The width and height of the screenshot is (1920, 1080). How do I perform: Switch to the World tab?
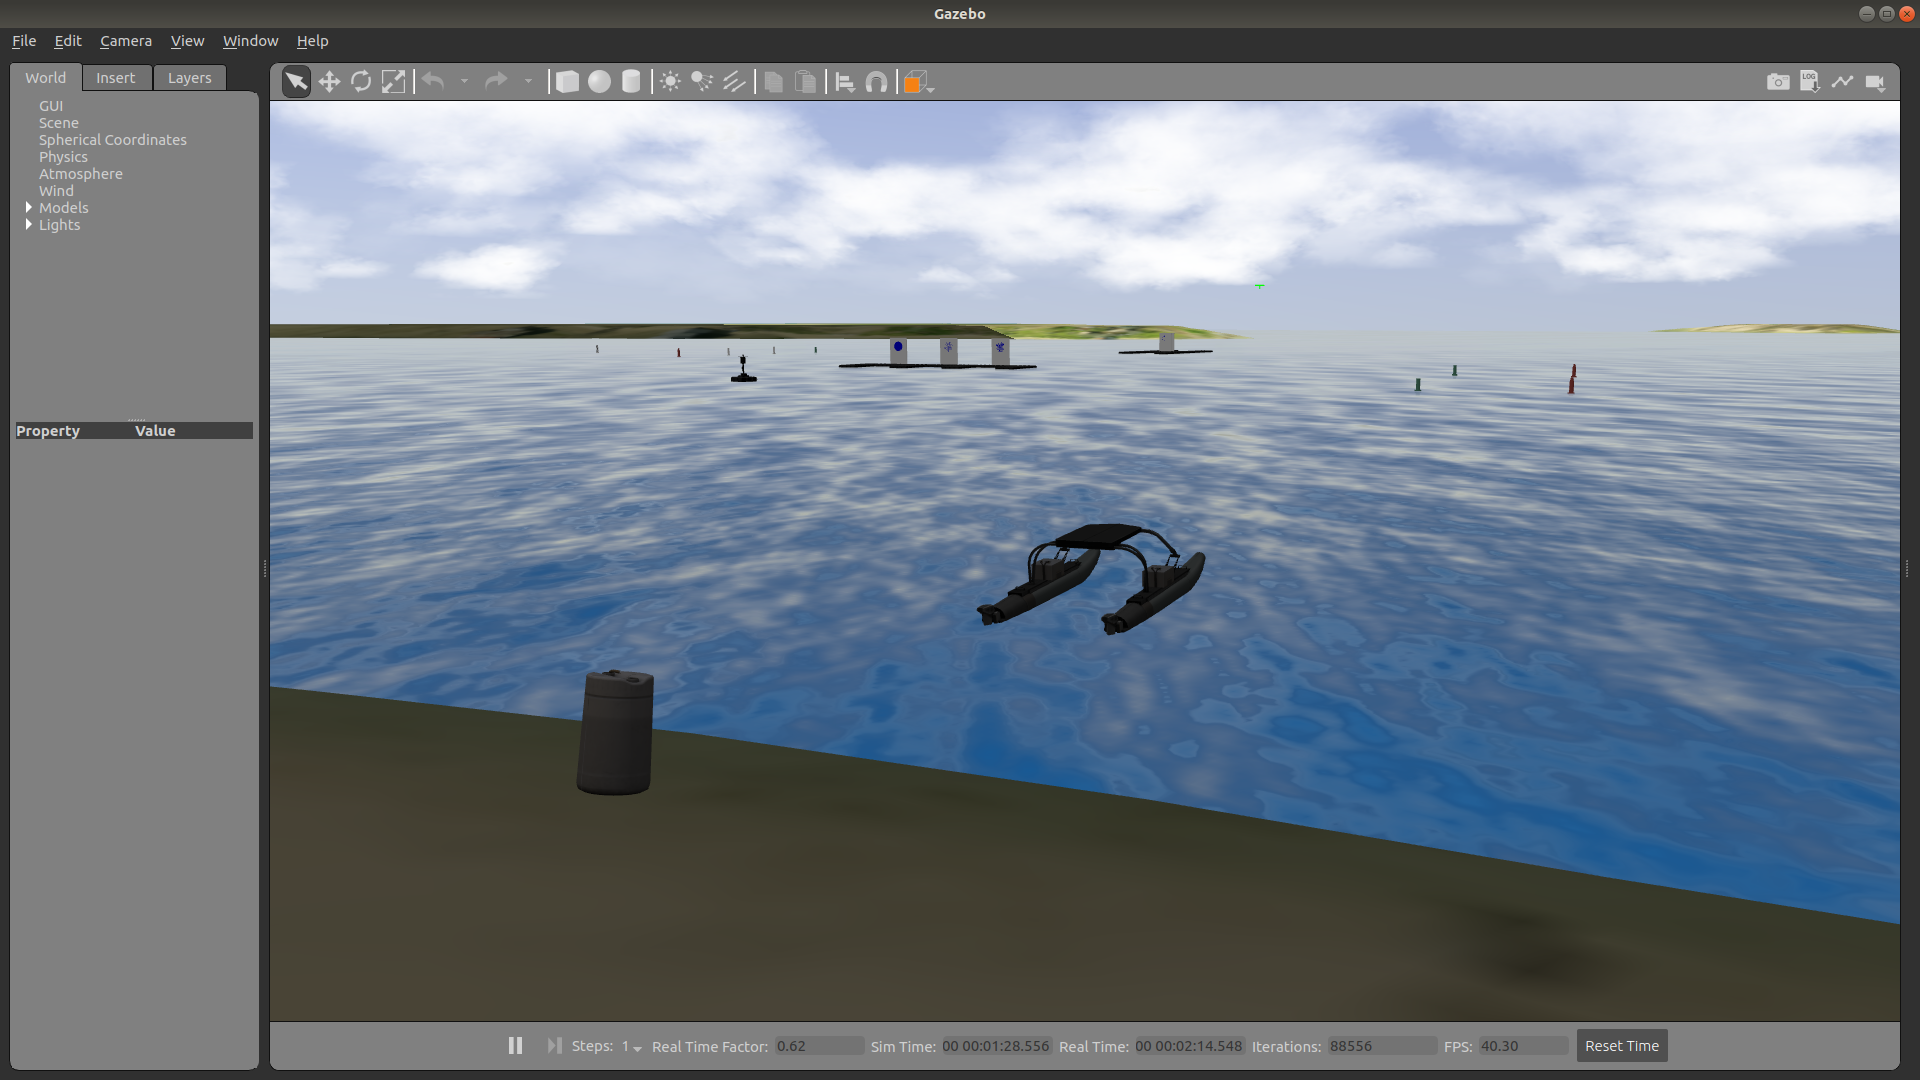tap(46, 78)
